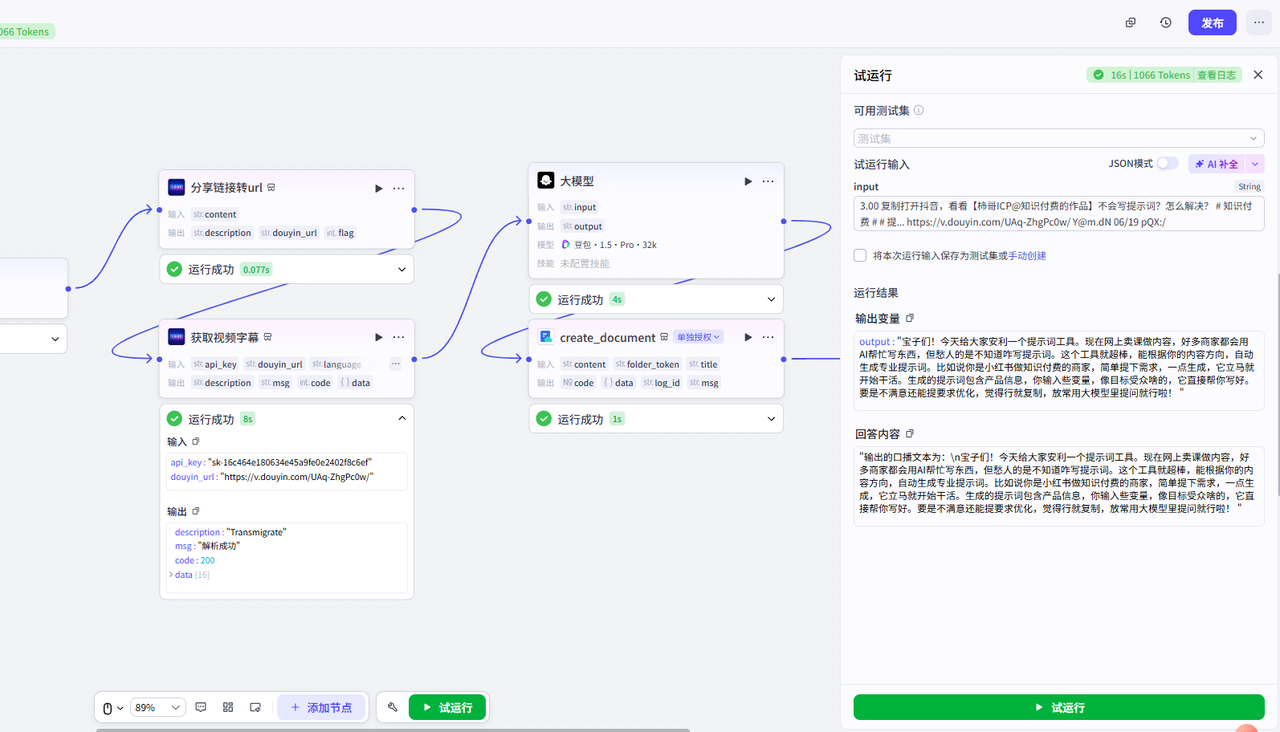Click the input text field in test panel
Screen dimensions: 1280x732
point(1058,214)
